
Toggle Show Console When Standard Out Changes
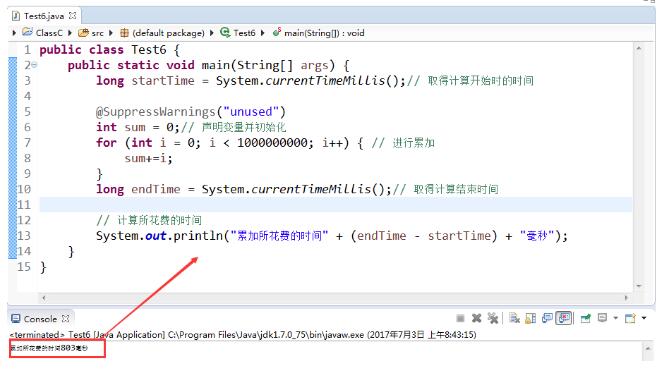pos(547,318)
